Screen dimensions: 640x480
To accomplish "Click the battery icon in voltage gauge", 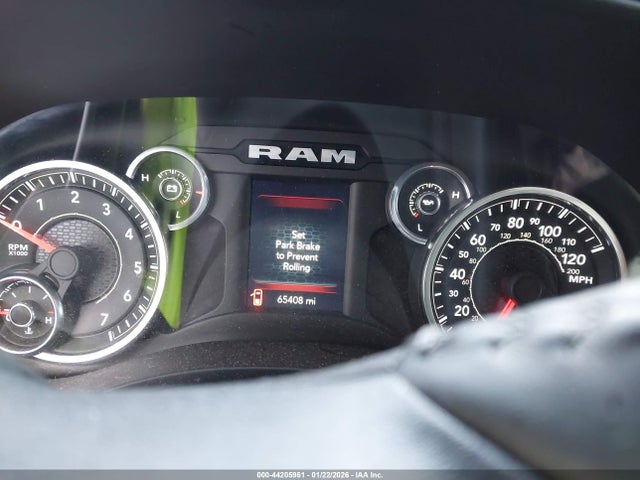I will click(172, 187).
